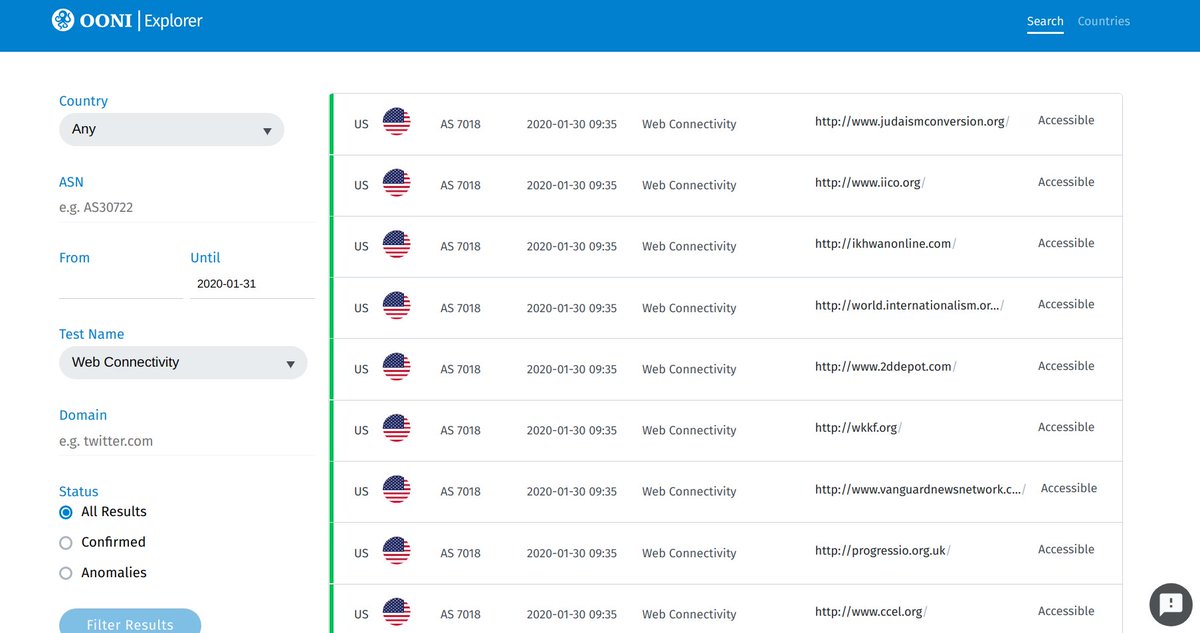1200x633 pixels.
Task: Click the From date field
Action: 121,284
